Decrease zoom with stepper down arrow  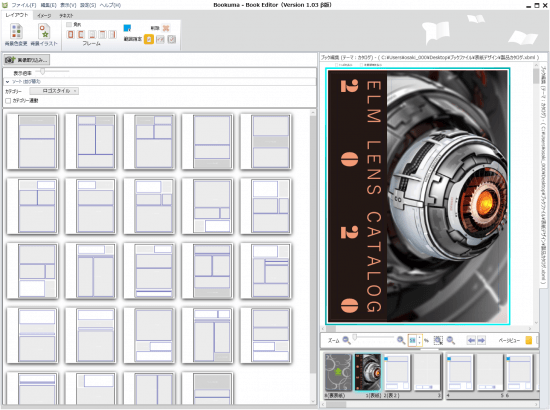[420, 343]
